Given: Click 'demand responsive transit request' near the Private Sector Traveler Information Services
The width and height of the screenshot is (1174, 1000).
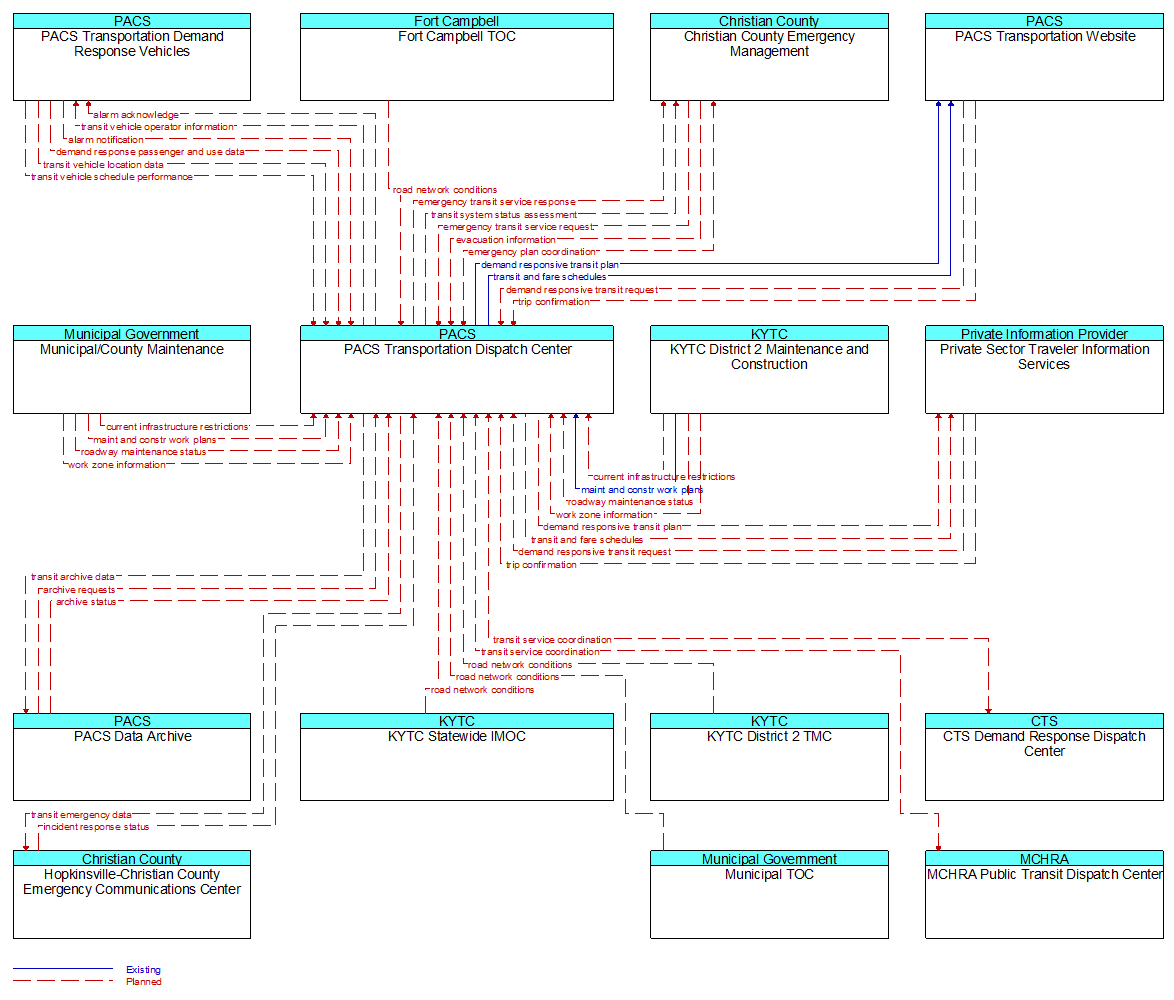Looking at the screenshot, I should click(594, 552).
